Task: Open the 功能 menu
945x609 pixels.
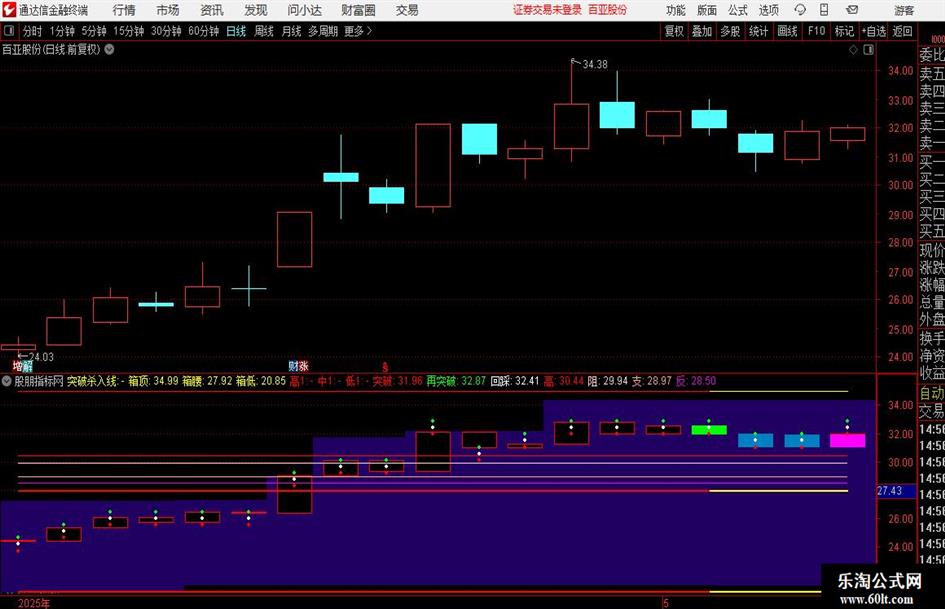Action: click(x=676, y=10)
